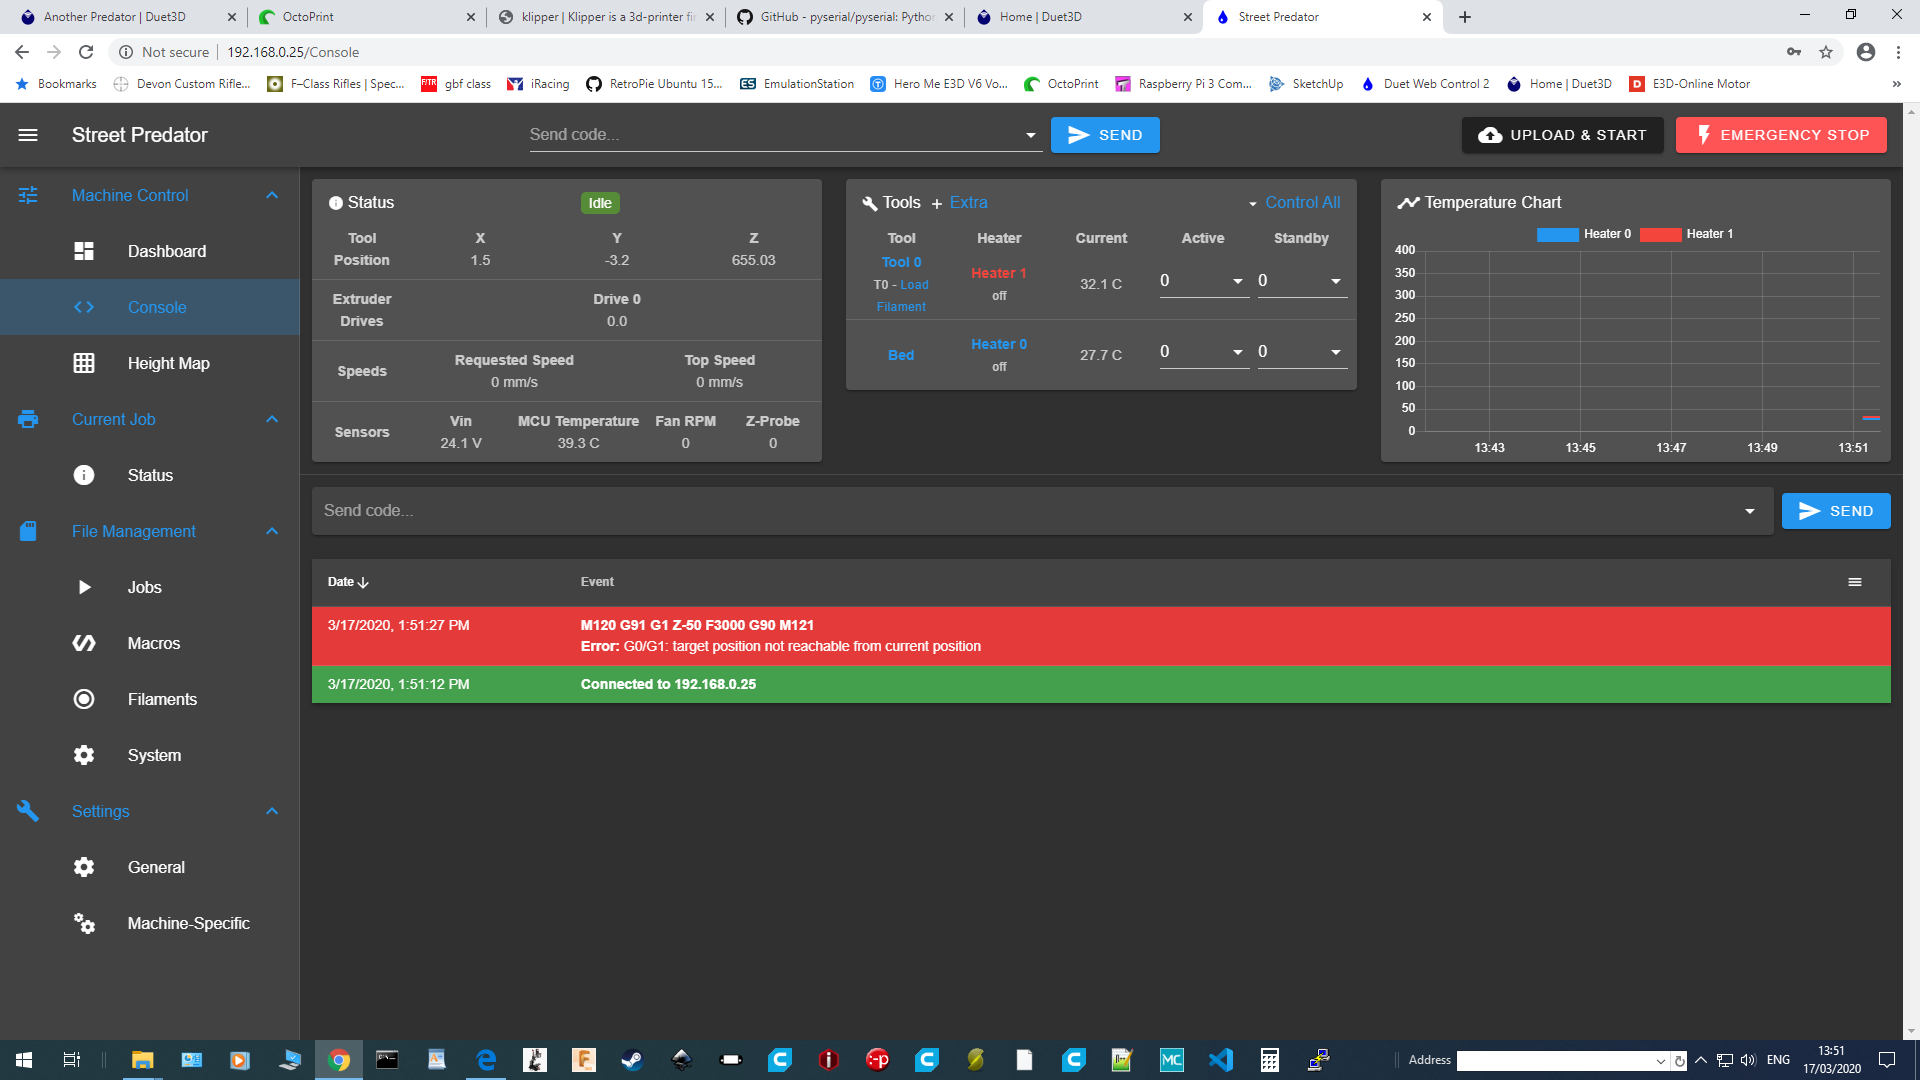Click the console event log menu icon
This screenshot has width=1920, height=1080.
pyautogui.click(x=1854, y=582)
